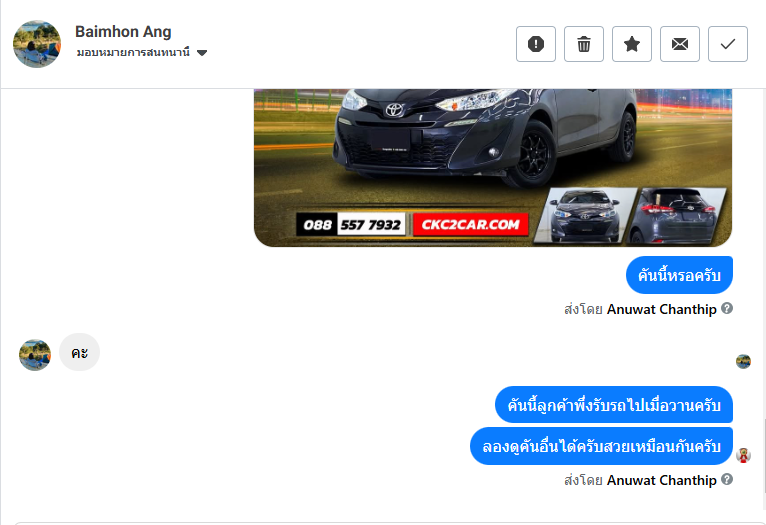Screen dimensions: 766x525
Task: Open the assign conversation dropdown arrow
Action: coord(202,53)
